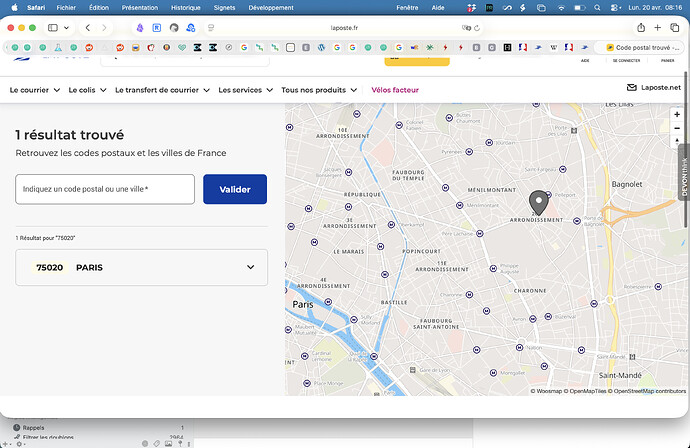
Task: Click the '75020' postal code badge
Action: pyautogui.click(x=50, y=268)
